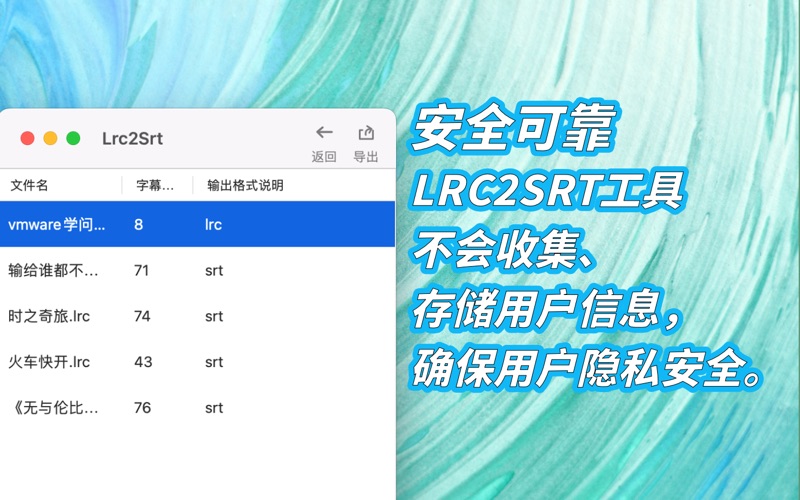800x500 pixels.
Task: Click subtitle count 76 cell
Action: [x=142, y=408]
